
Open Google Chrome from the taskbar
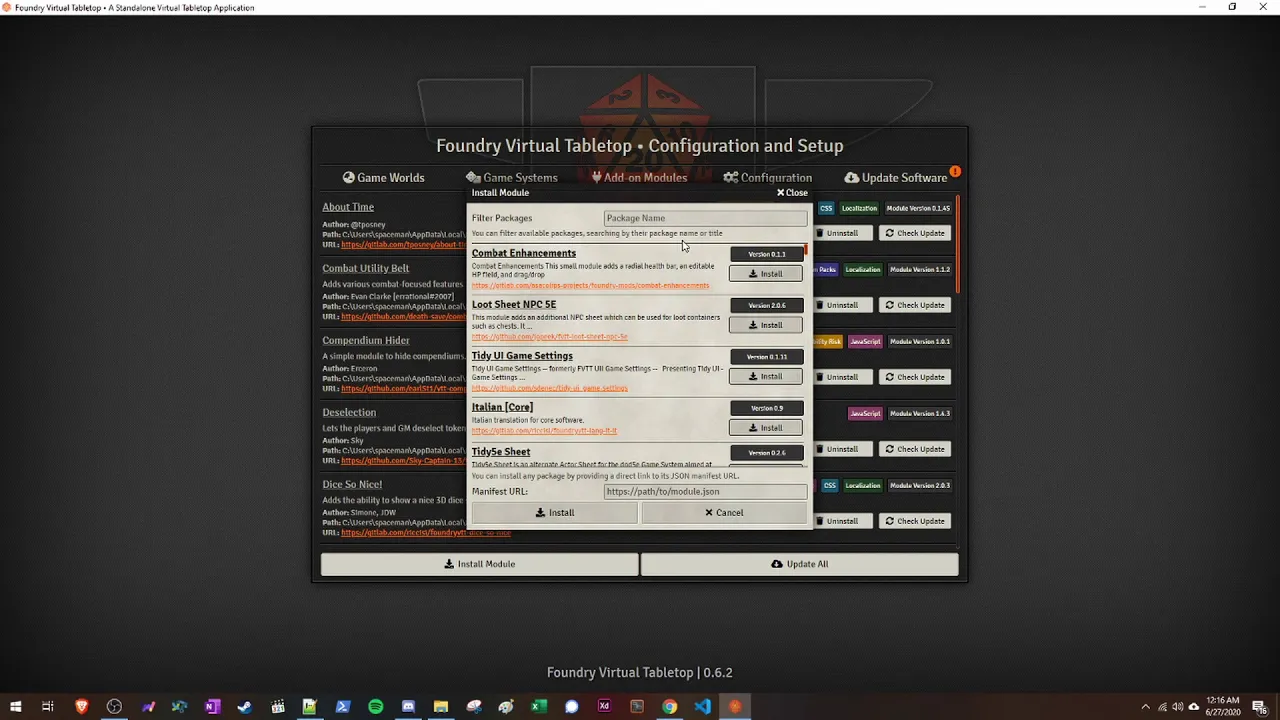pyautogui.click(x=670, y=706)
